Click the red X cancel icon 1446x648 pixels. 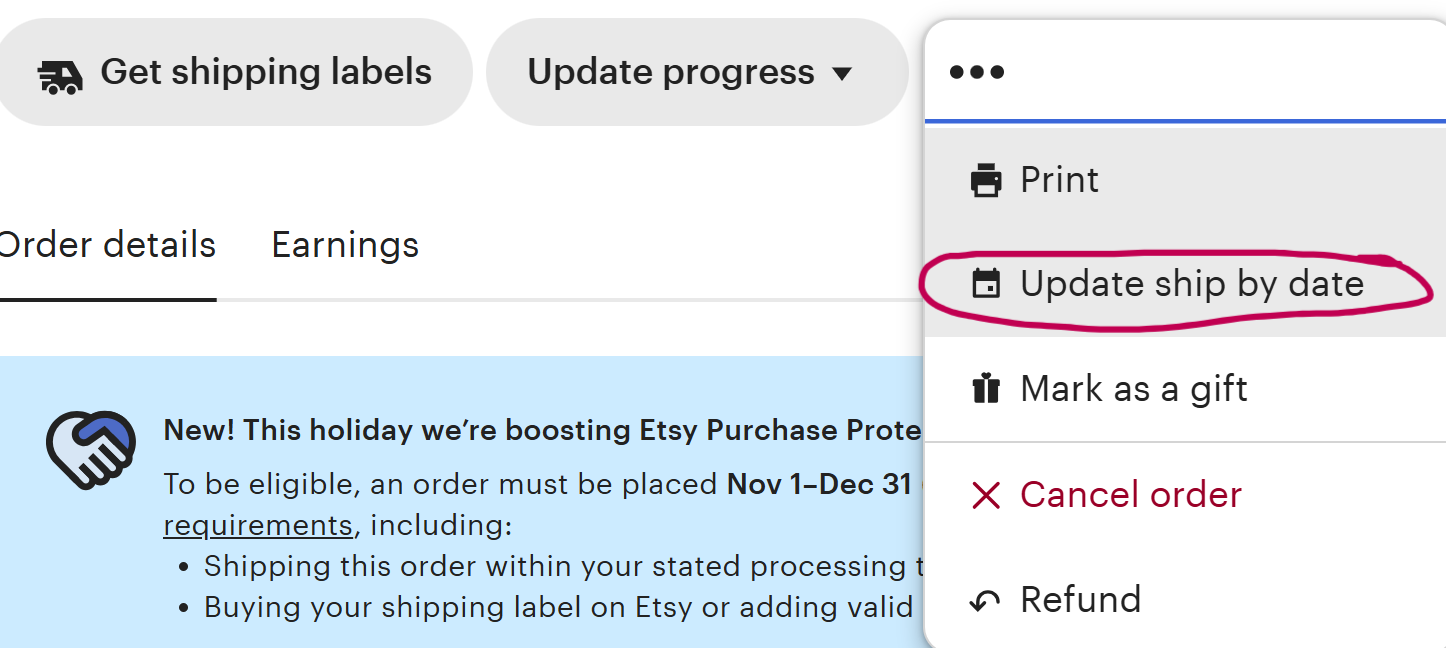[986, 495]
